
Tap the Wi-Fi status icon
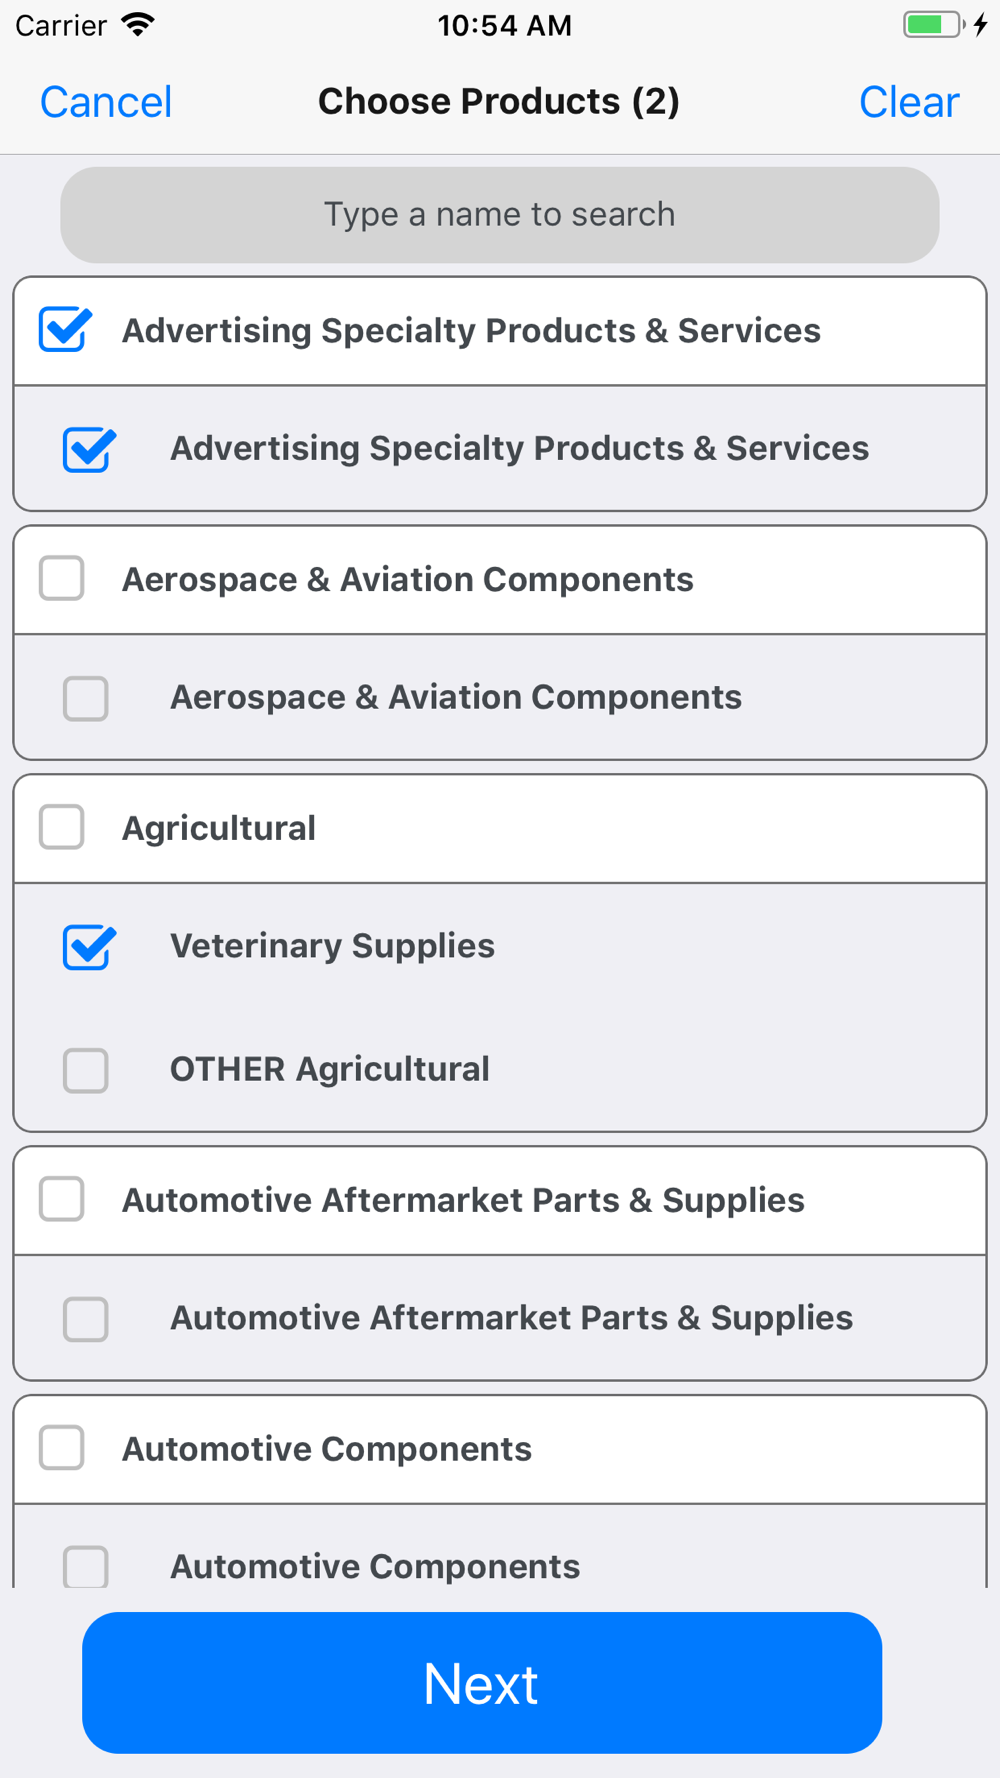(138, 25)
